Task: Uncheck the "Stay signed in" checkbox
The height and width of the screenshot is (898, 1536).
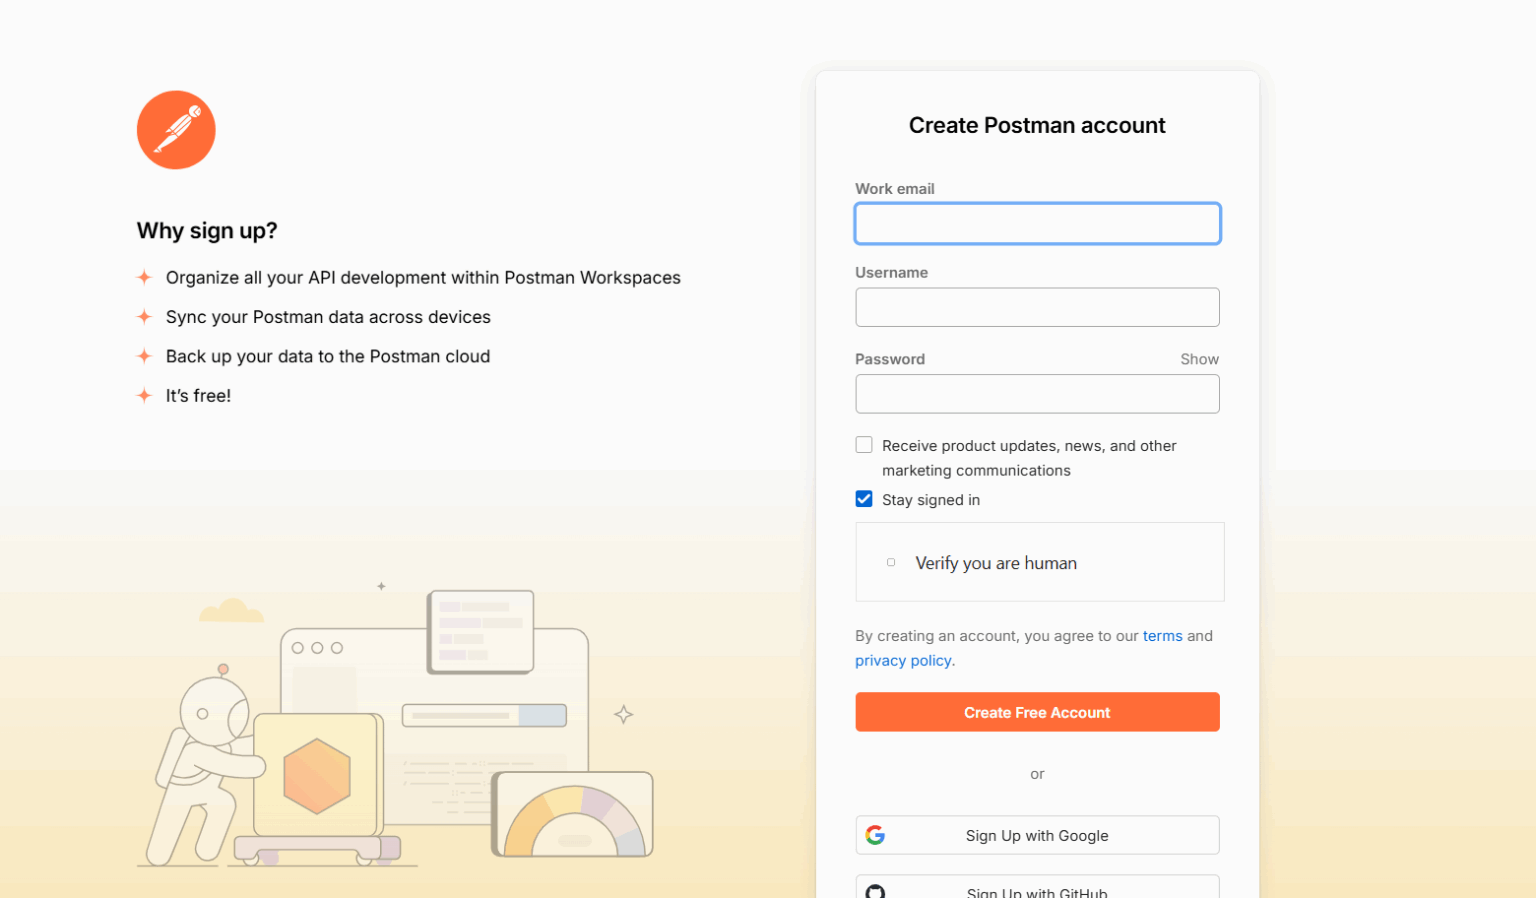Action: point(864,498)
